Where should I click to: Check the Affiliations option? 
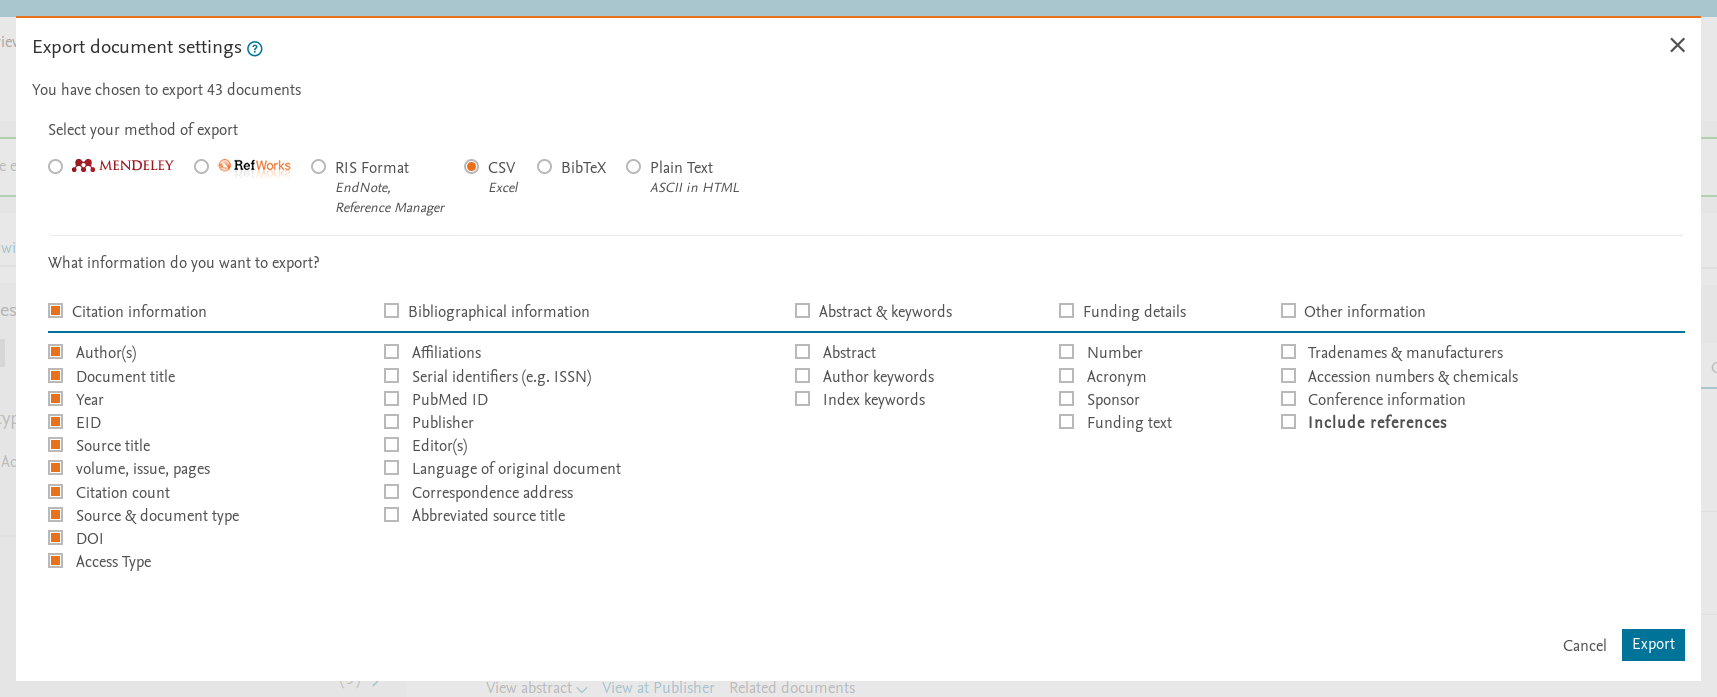pos(392,352)
